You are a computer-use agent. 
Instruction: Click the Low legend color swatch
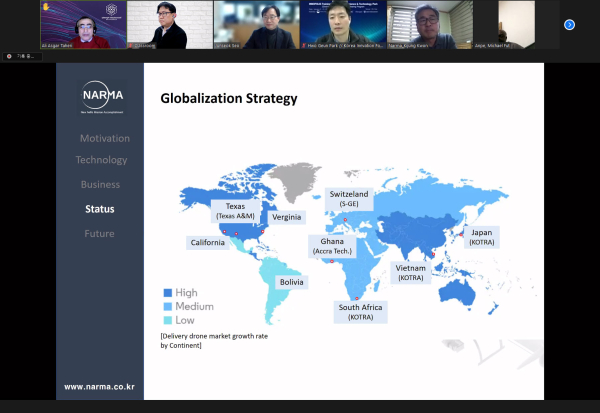(166, 319)
